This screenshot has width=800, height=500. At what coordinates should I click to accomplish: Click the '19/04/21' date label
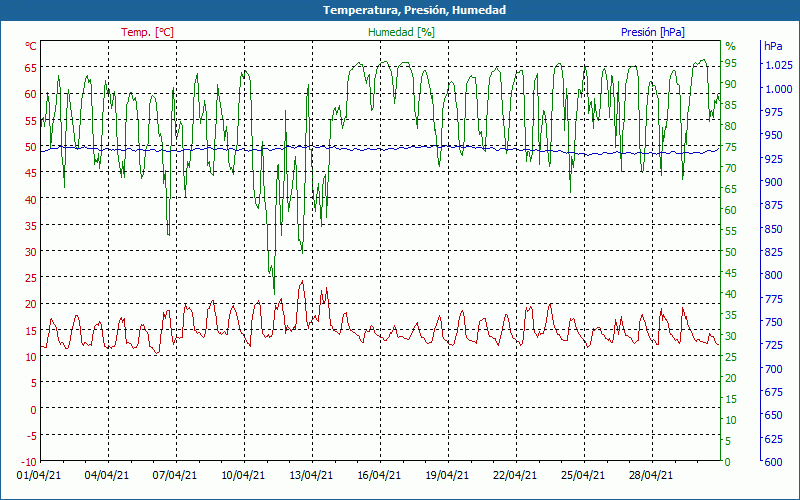(447, 475)
